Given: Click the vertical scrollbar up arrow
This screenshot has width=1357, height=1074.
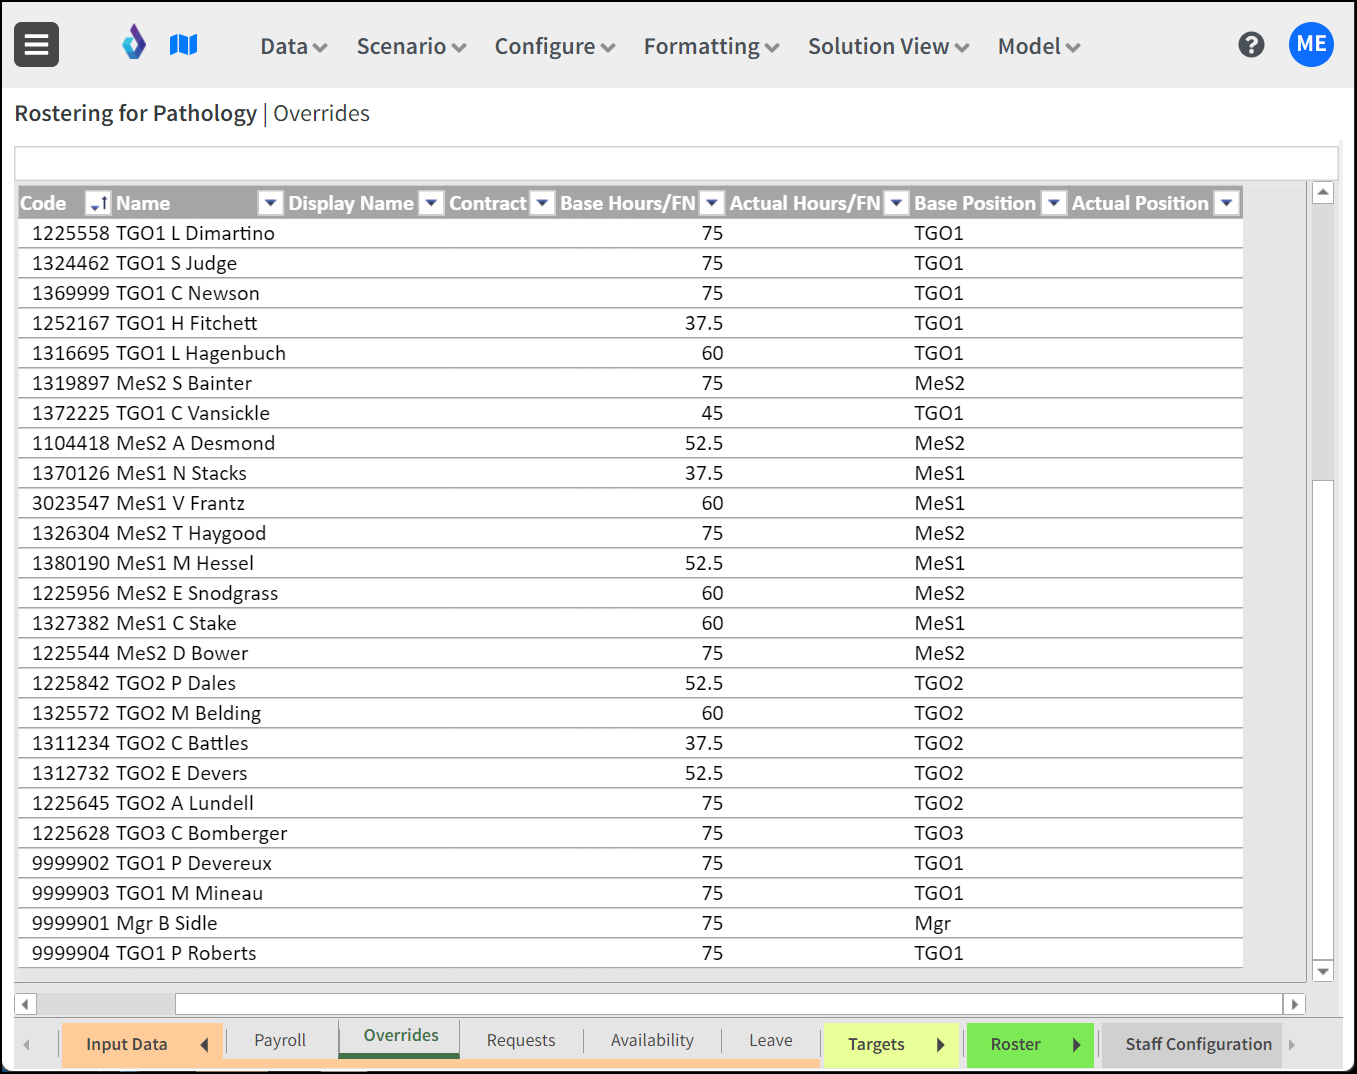Looking at the screenshot, I should click(1323, 192).
